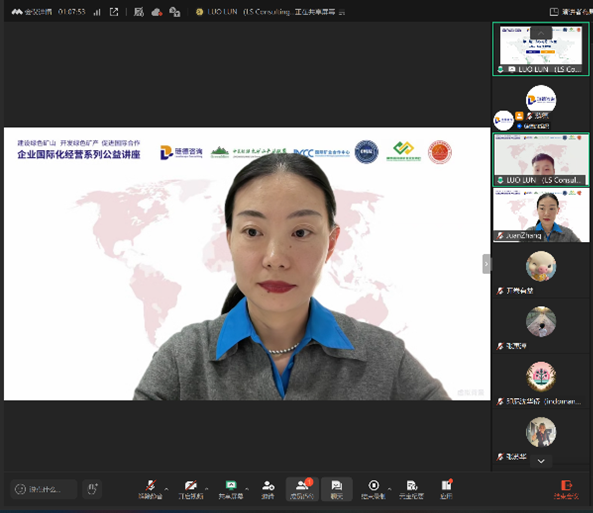Click the smiley emoji icon in input box
Screen dimensions: 593x513
point(20,489)
